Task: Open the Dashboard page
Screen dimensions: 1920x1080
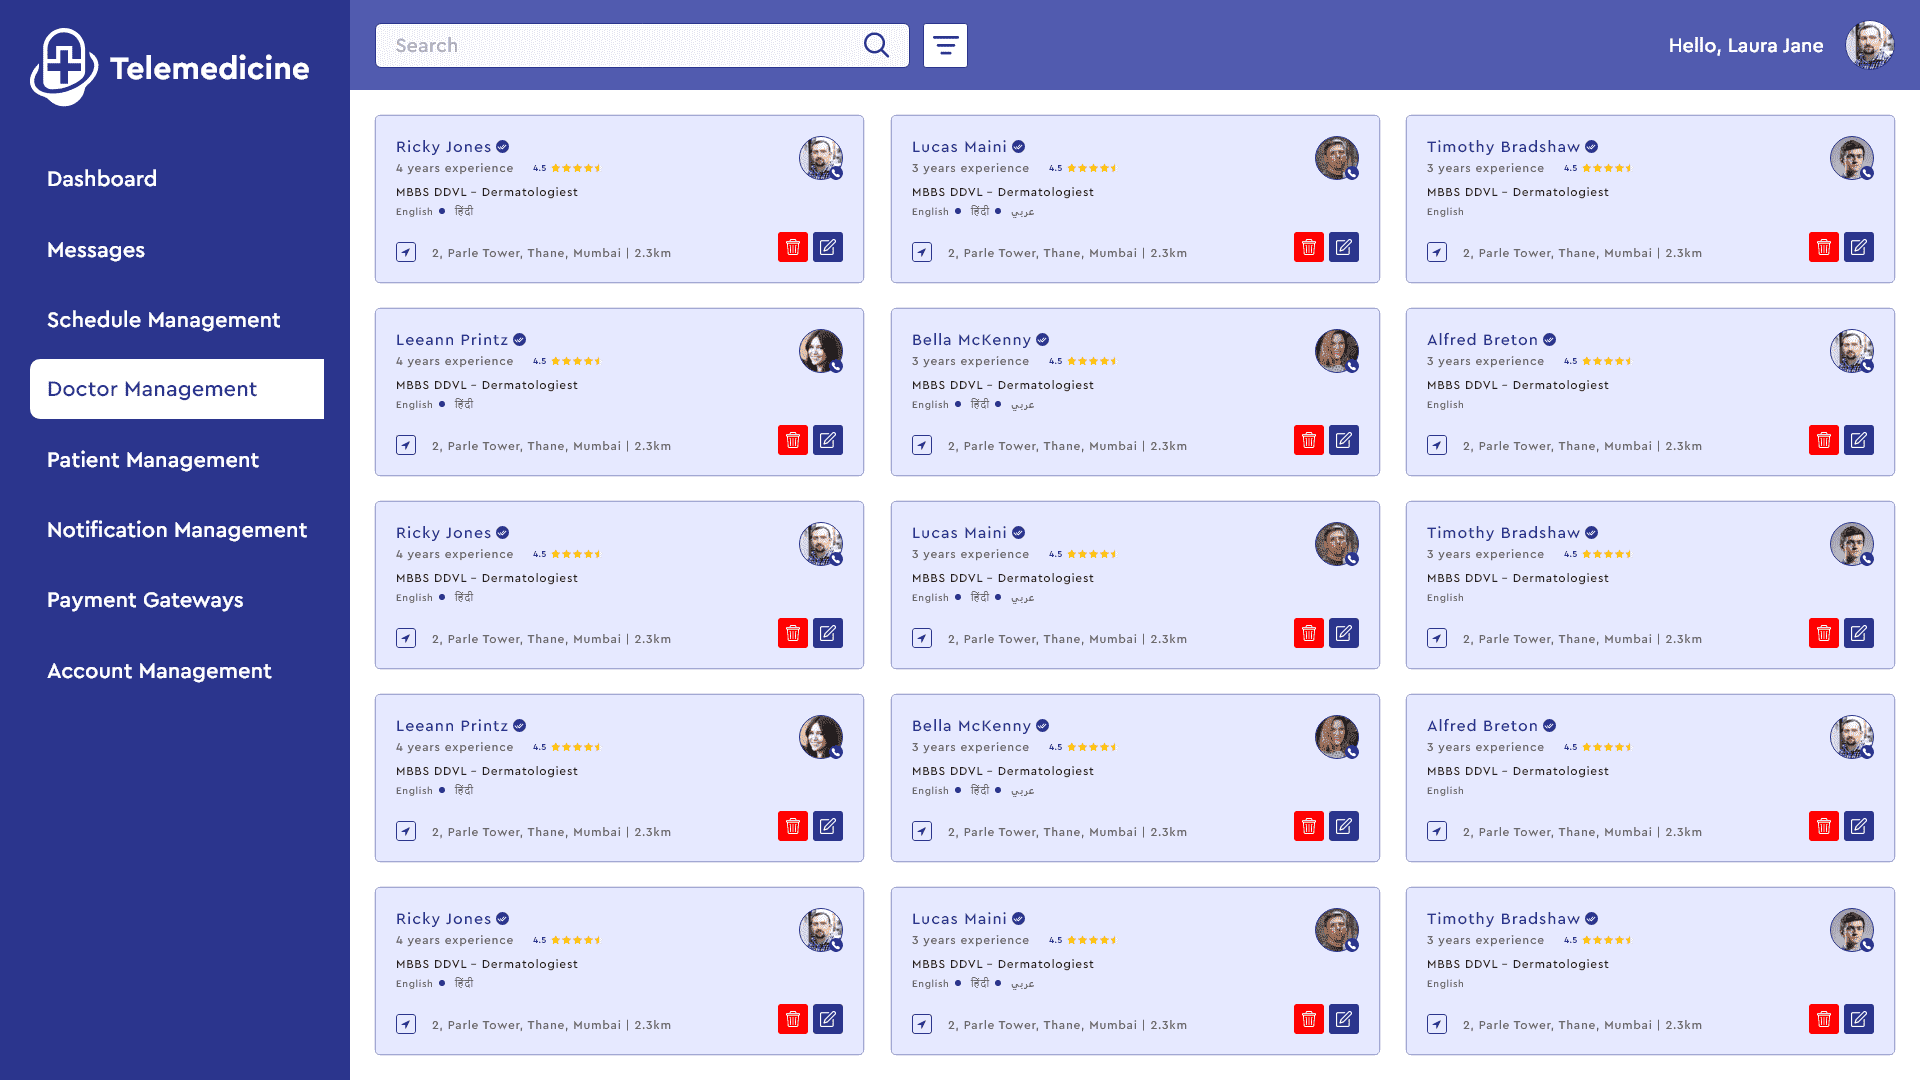Action: 101,178
